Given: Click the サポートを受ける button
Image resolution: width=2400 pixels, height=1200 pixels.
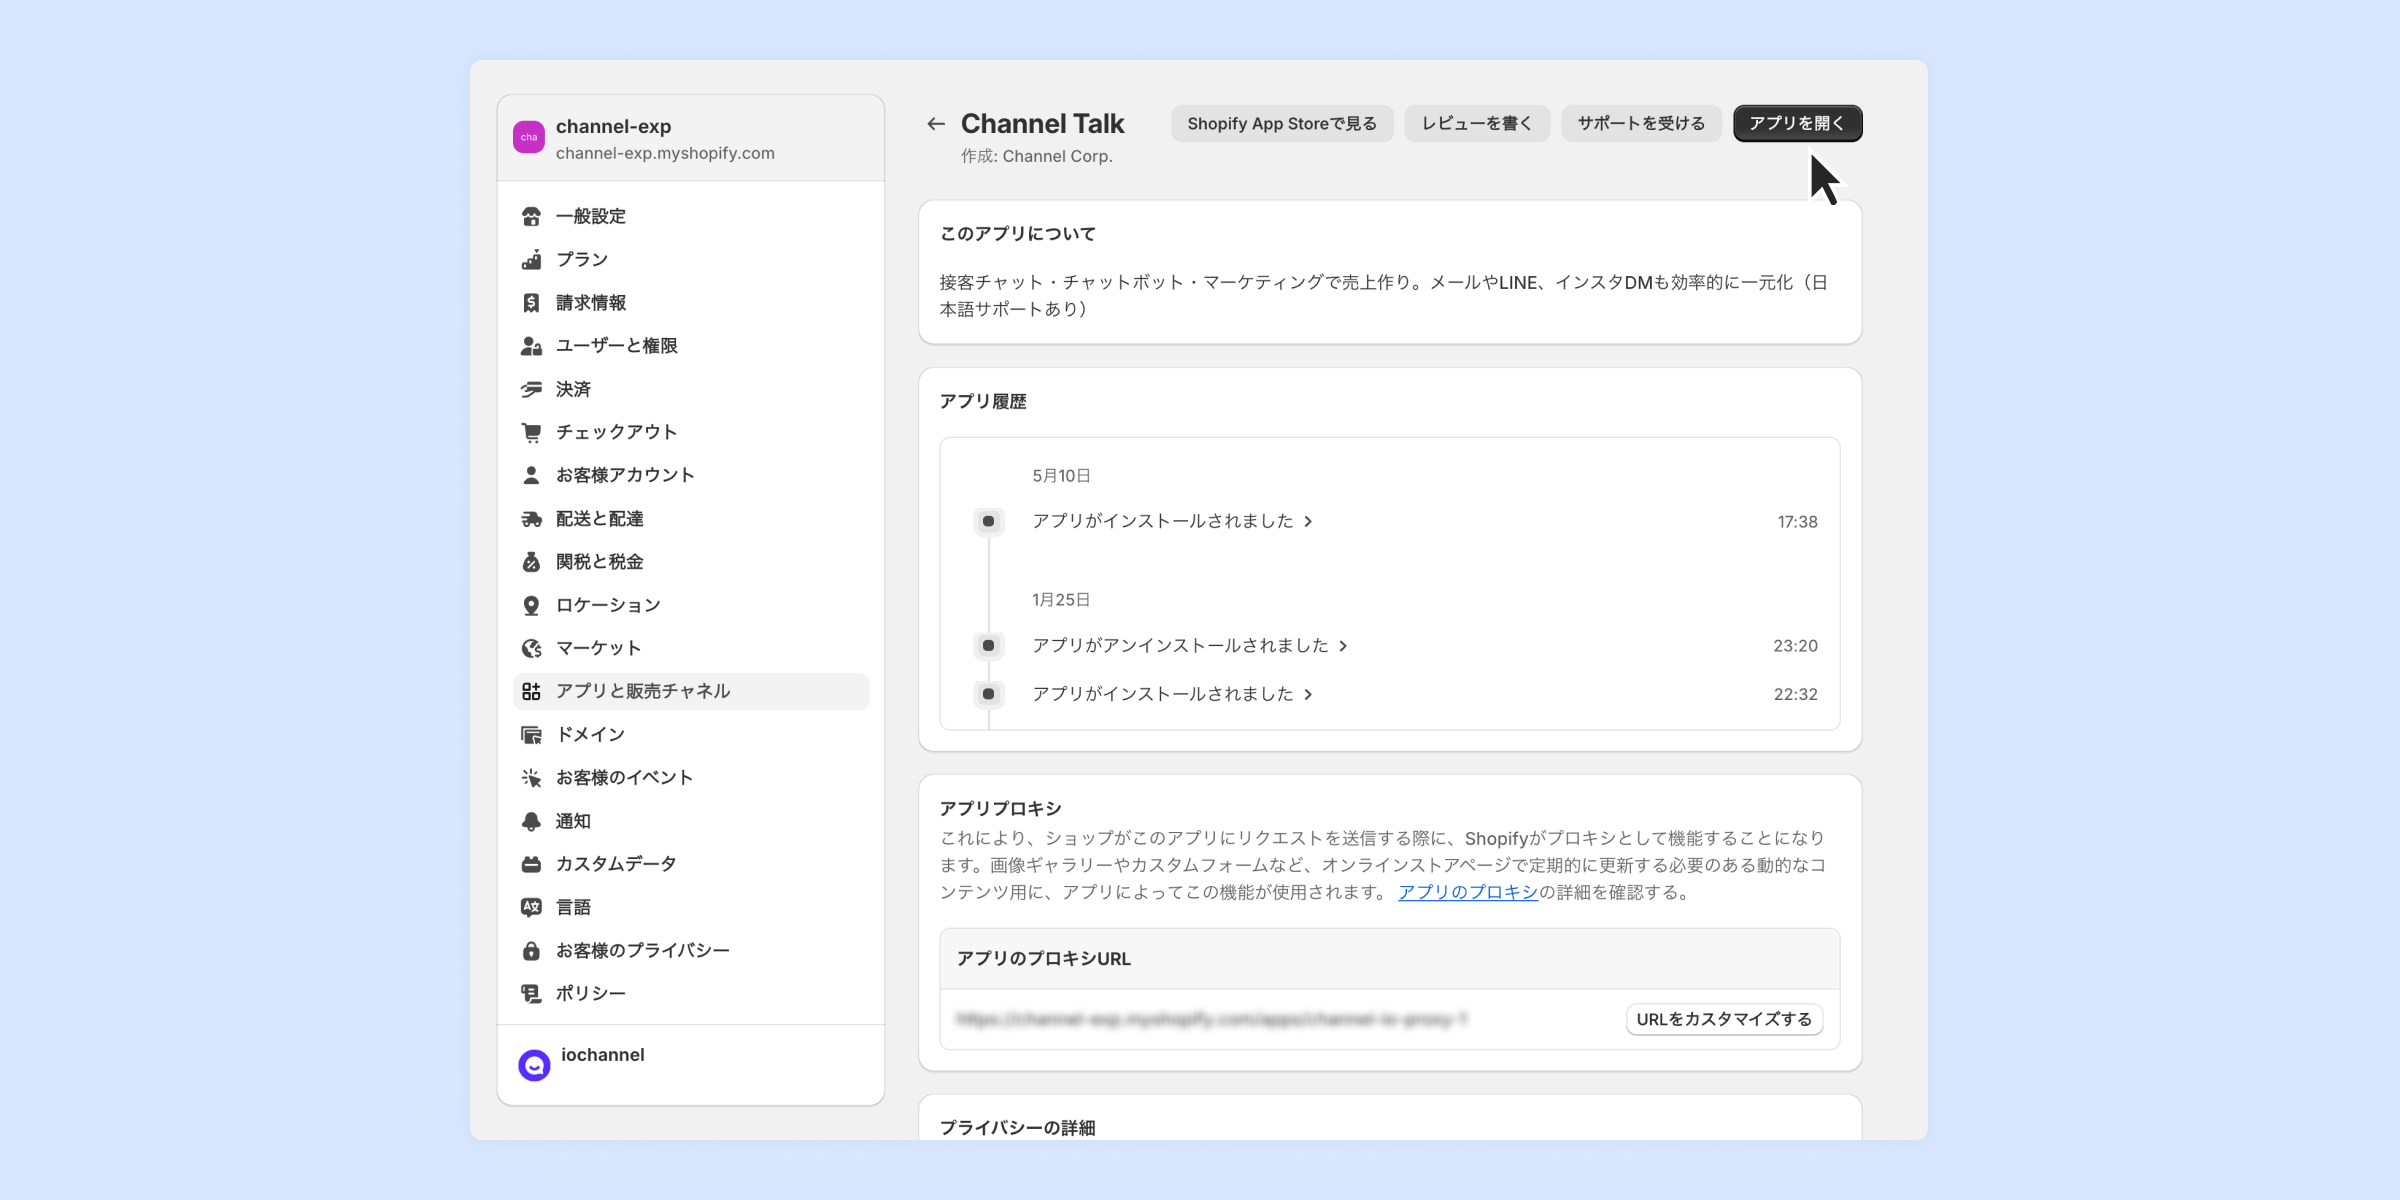Looking at the screenshot, I should (x=1641, y=123).
